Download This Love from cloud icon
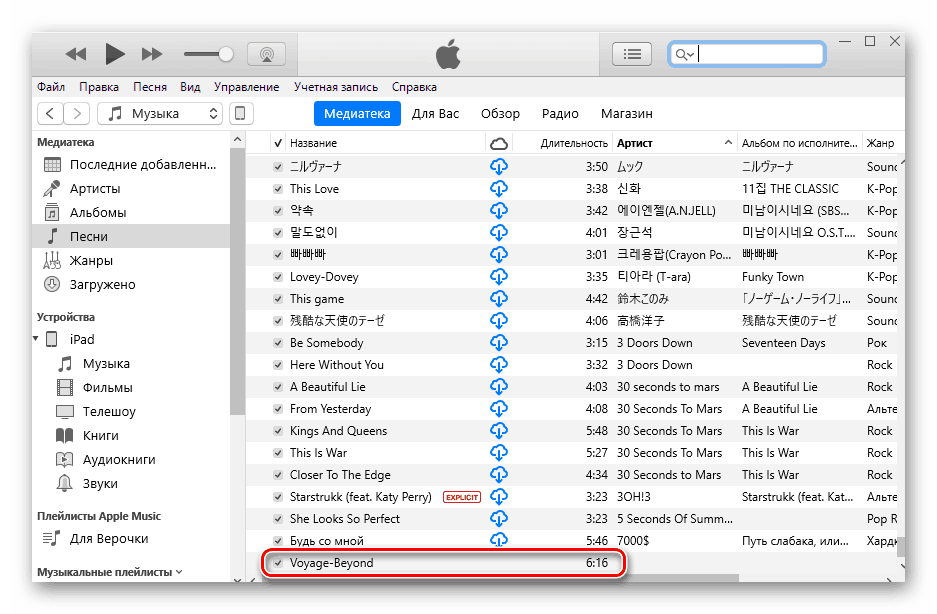 pyautogui.click(x=499, y=188)
